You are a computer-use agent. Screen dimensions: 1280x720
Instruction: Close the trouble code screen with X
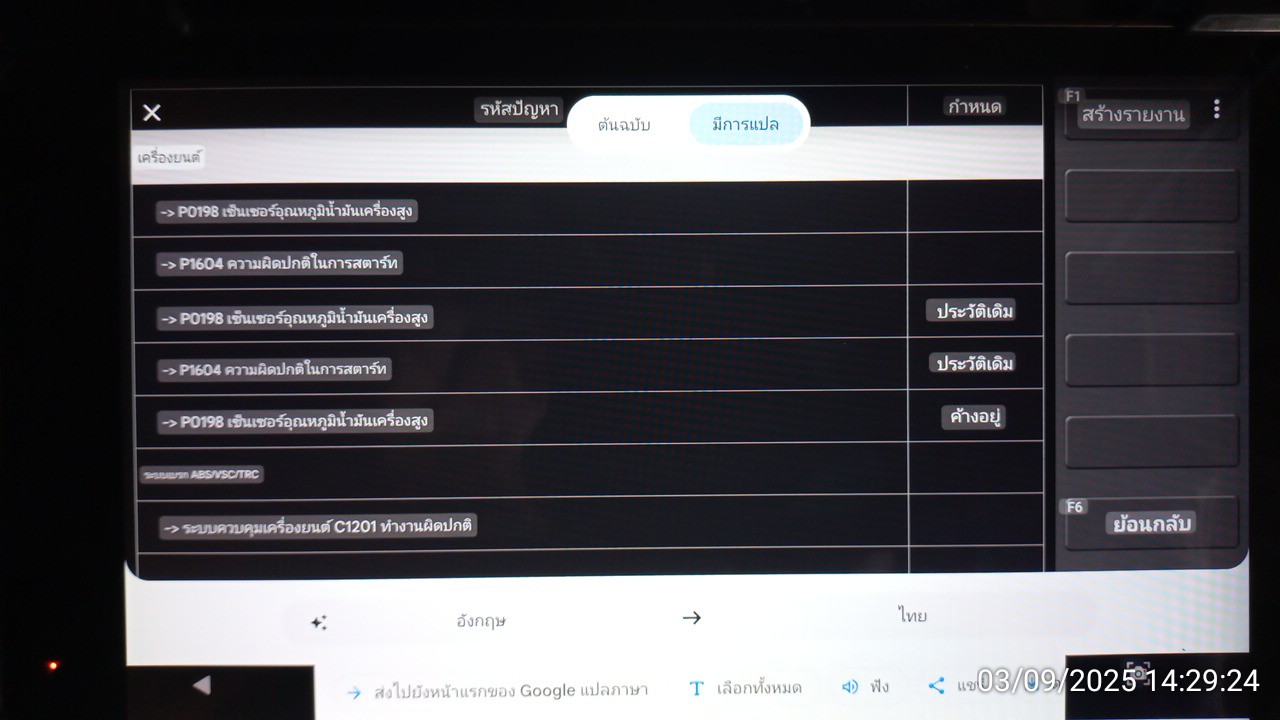pyautogui.click(x=152, y=112)
